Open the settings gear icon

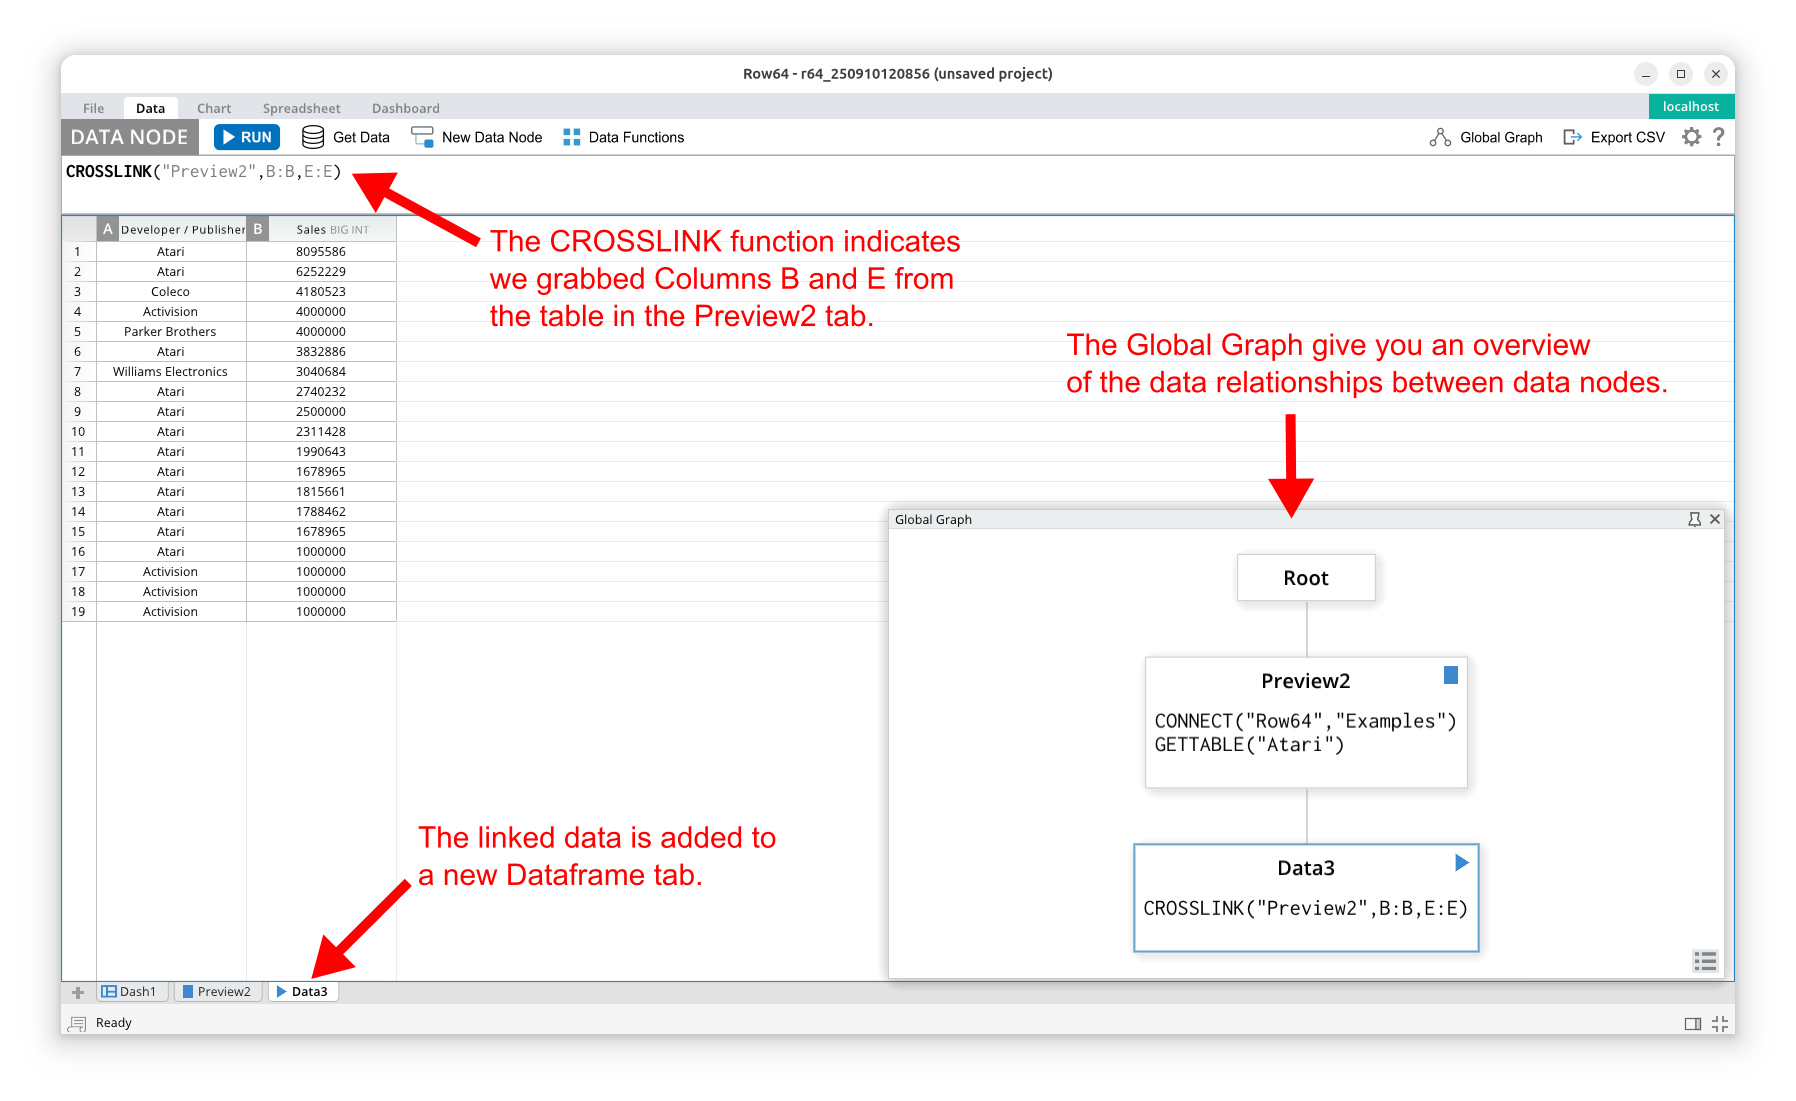tap(1691, 137)
